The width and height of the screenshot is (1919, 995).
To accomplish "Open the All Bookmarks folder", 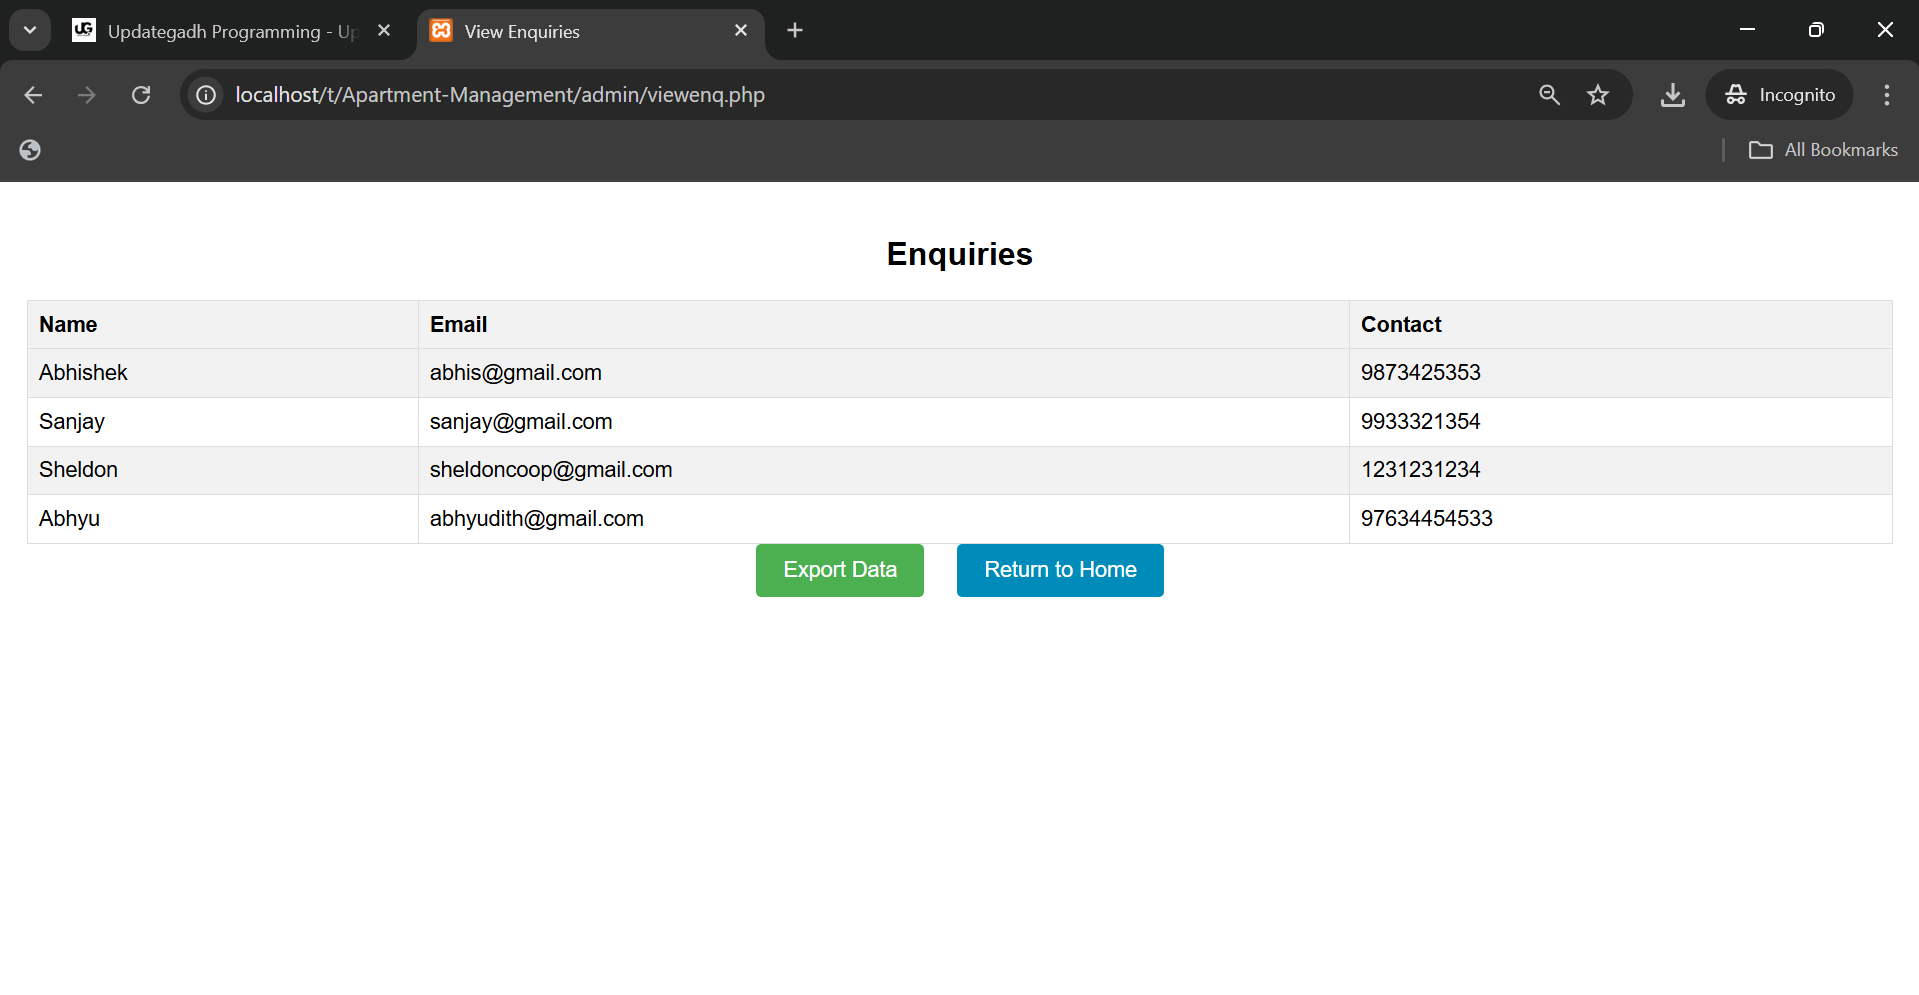I will 1823,150.
